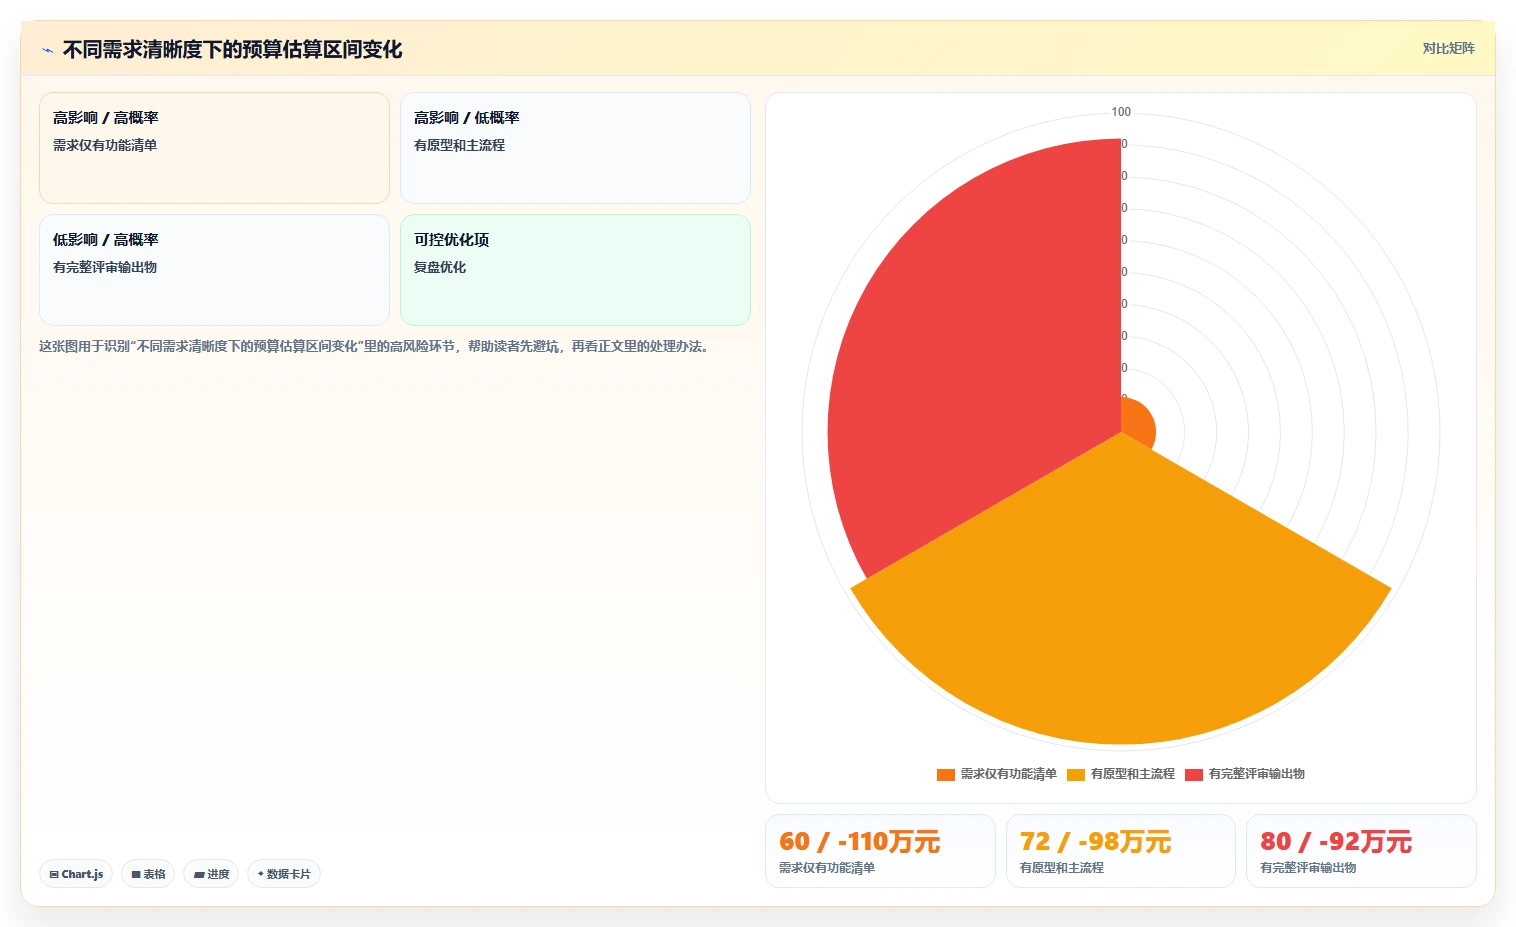The image size is (1516, 927).
Task: Toggle 需求仅有功能清单 legend orange swatch
Action: 945,774
